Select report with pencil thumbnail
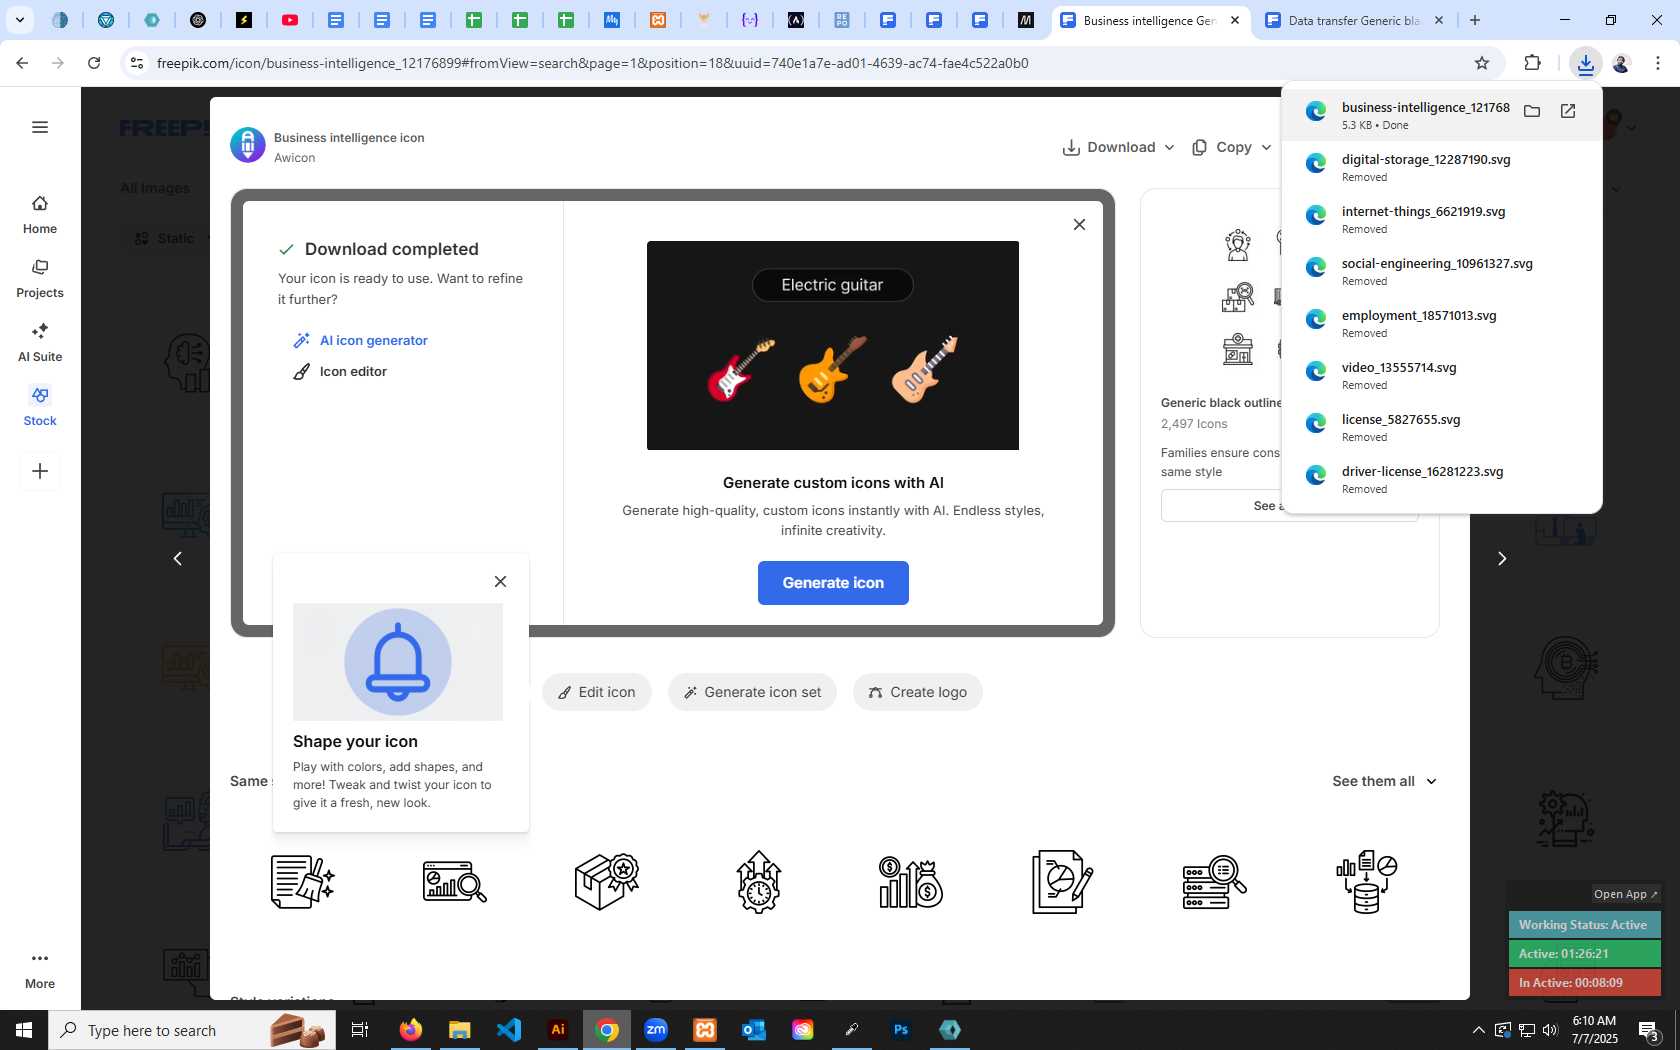 pos(1063,882)
